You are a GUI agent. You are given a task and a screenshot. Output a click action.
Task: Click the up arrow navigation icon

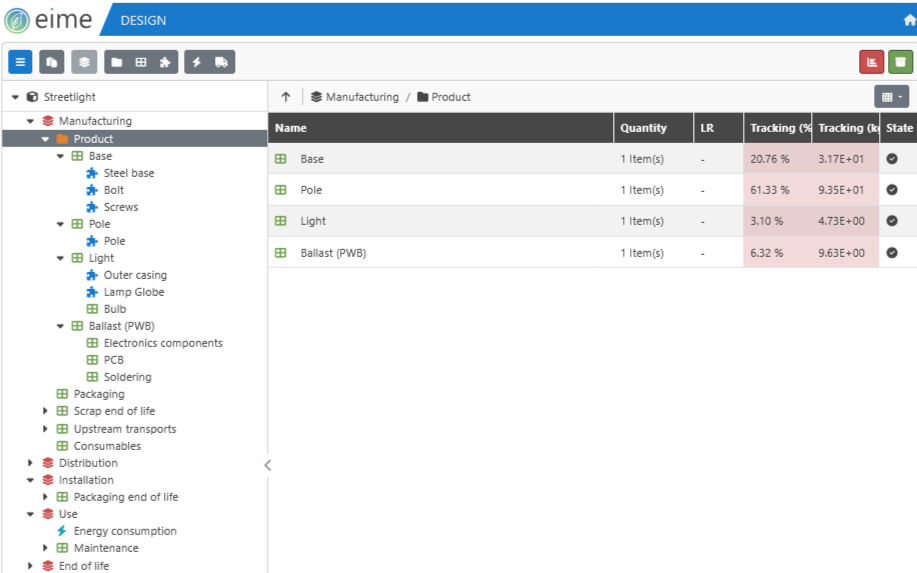coord(285,97)
